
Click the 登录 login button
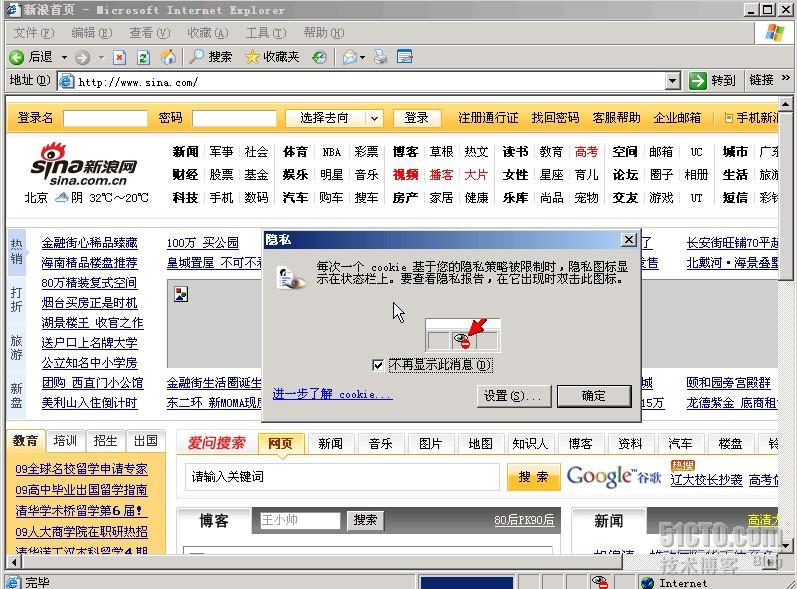coord(416,118)
